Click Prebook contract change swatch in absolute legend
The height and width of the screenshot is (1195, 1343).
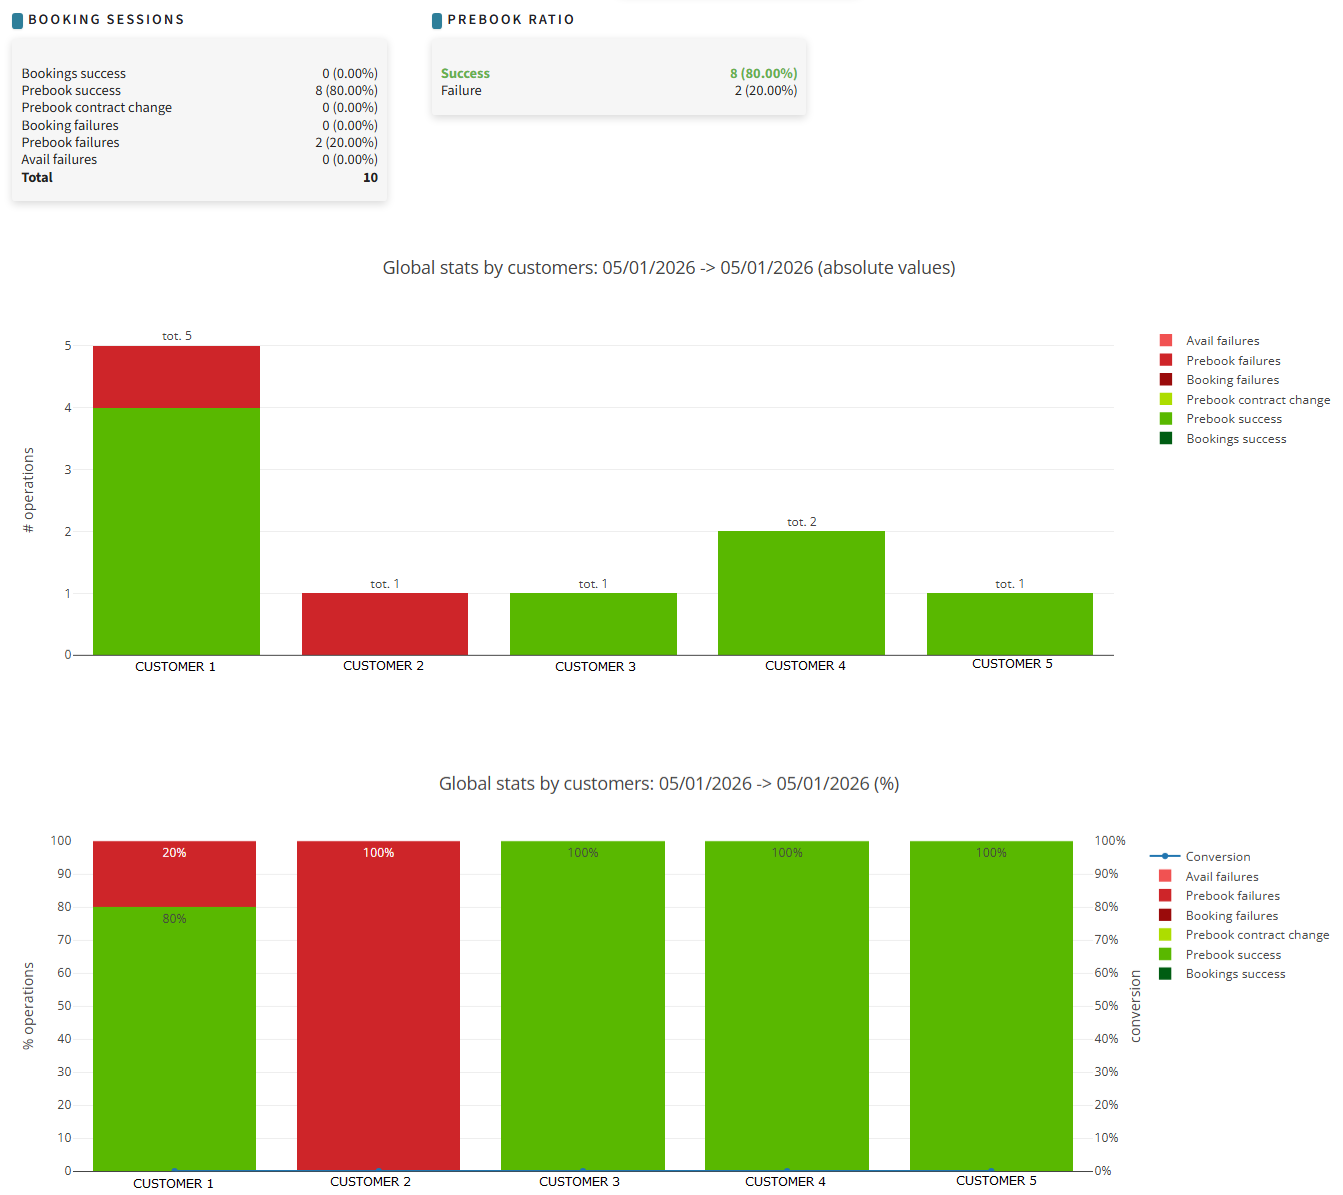(x=1166, y=399)
